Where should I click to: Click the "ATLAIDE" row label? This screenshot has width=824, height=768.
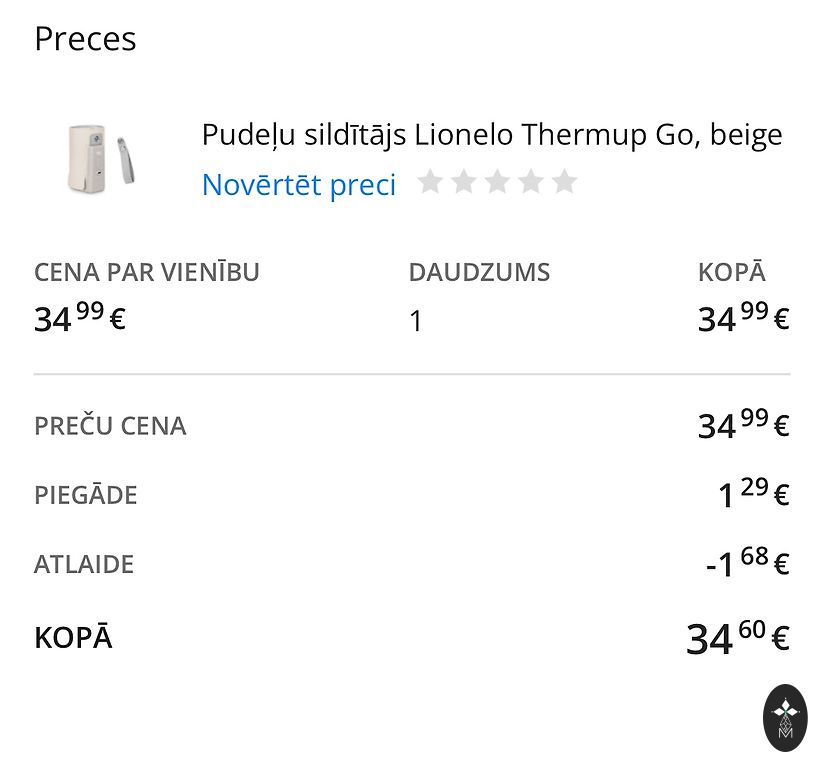pos(84,564)
